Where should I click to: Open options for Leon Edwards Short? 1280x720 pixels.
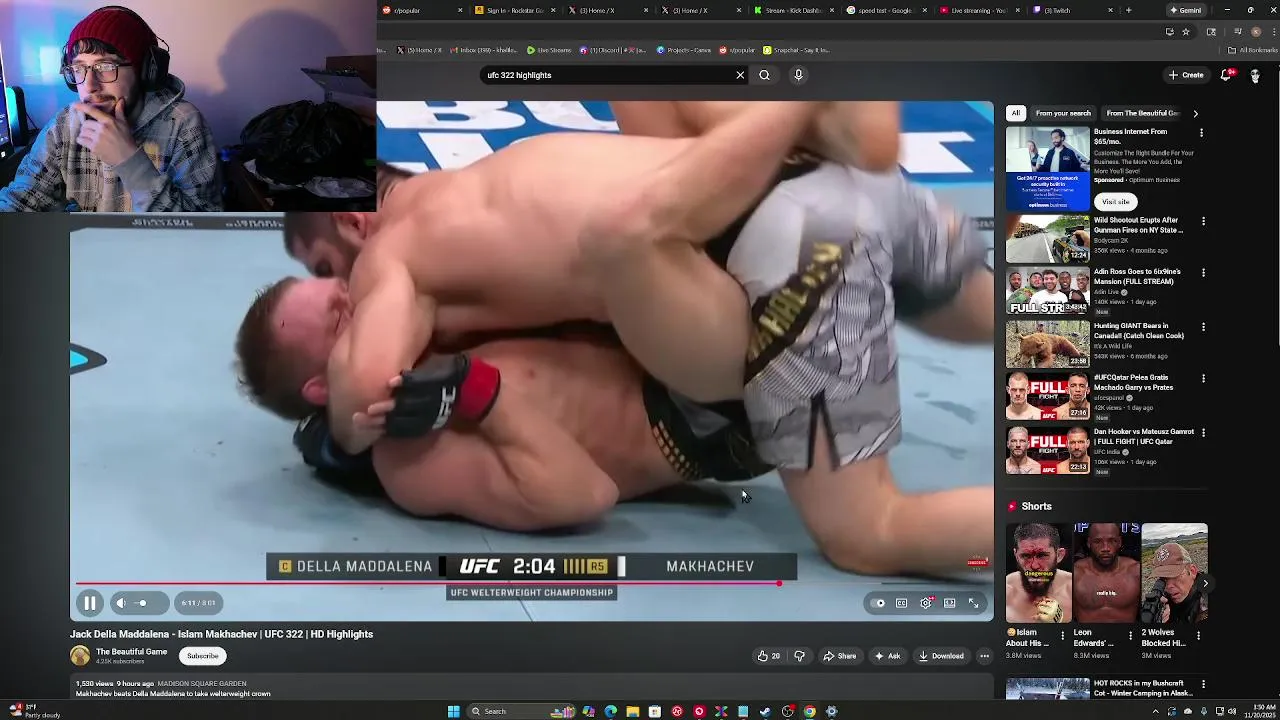pyautogui.click(x=1131, y=635)
